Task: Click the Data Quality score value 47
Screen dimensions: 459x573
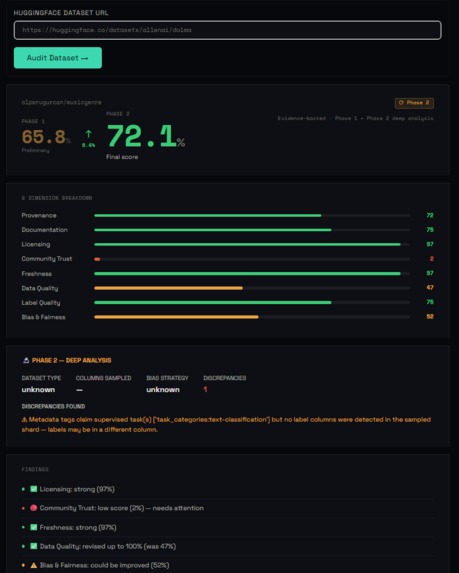Action: pos(430,288)
